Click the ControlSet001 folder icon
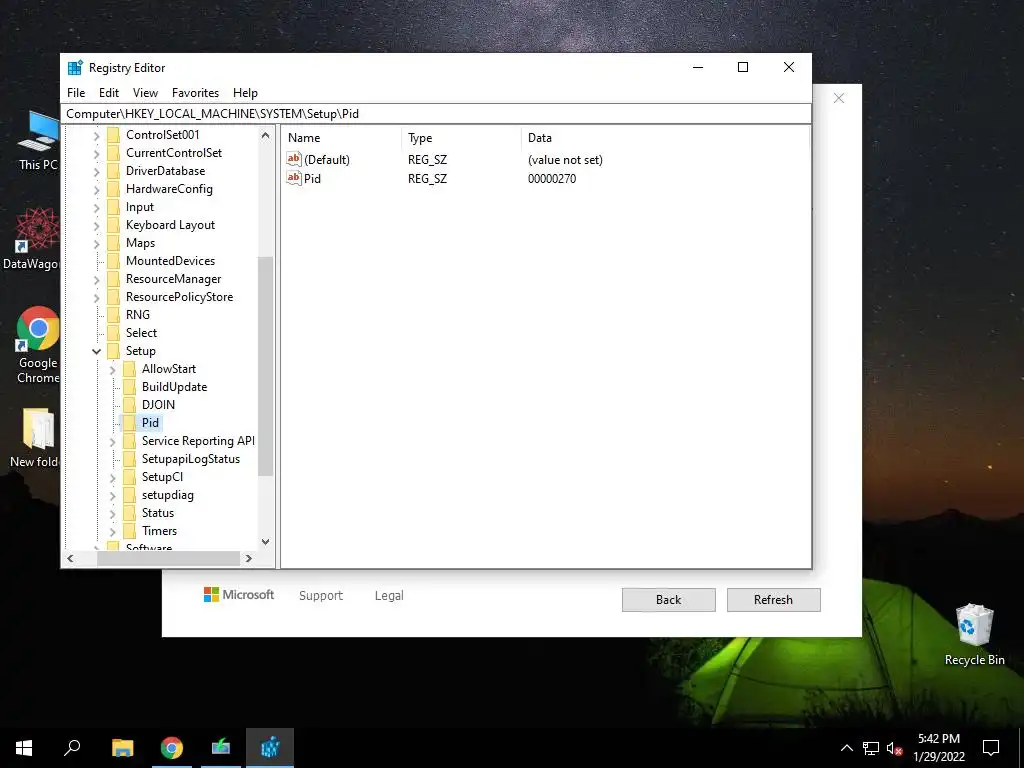Image resolution: width=1024 pixels, height=768 pixels. pos(114,135)
